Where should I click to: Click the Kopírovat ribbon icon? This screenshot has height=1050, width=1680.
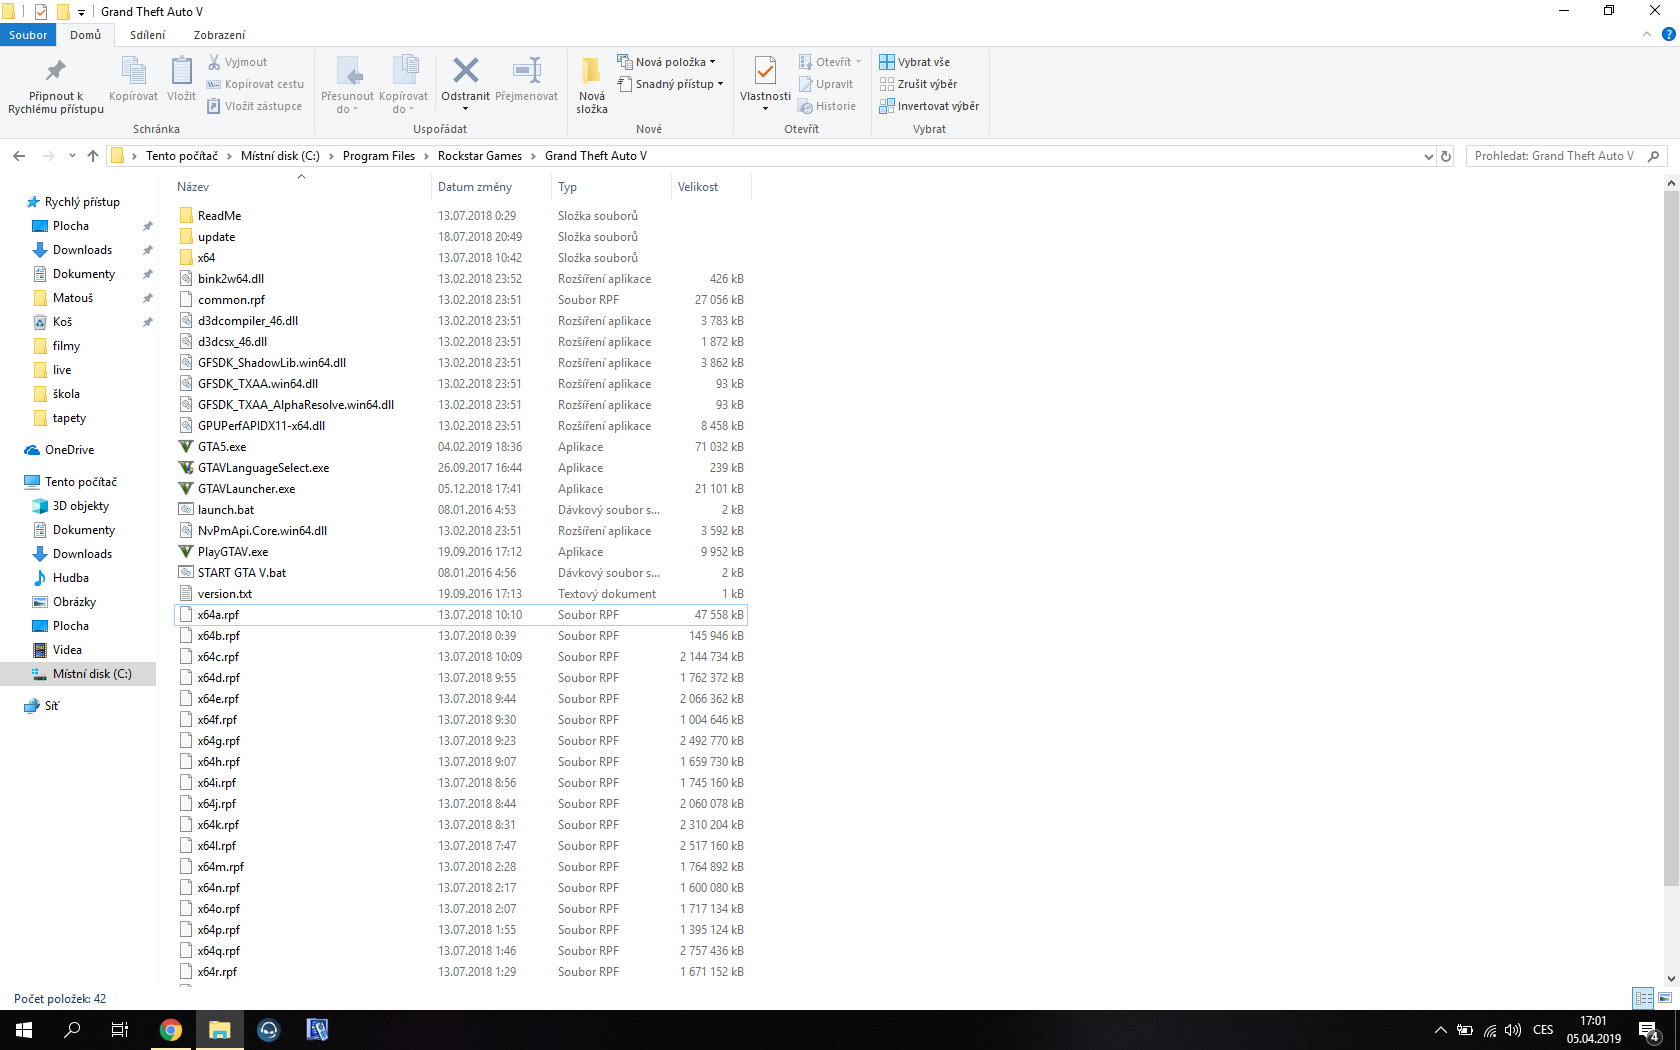[133, 79]
